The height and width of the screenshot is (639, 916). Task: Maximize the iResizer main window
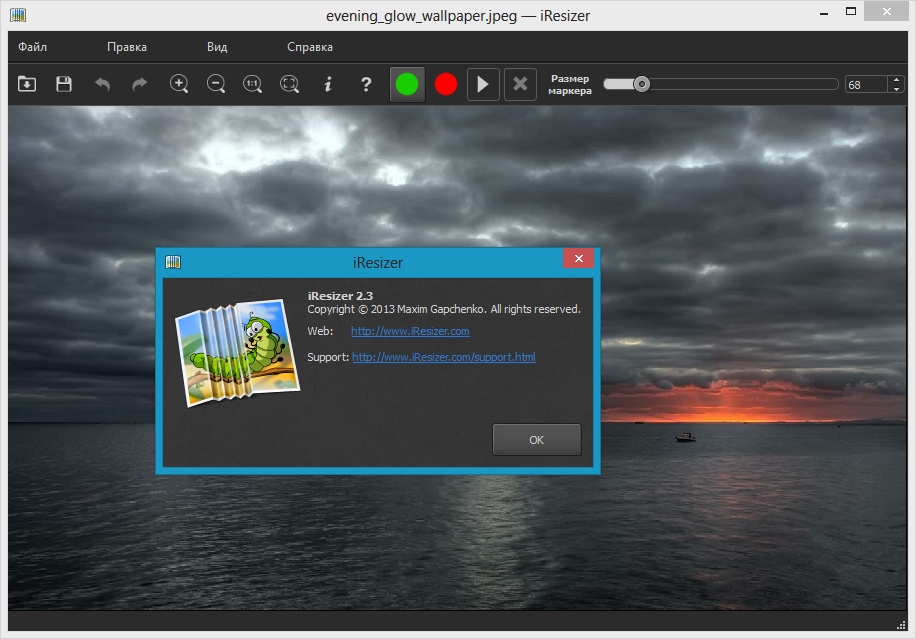851,12
